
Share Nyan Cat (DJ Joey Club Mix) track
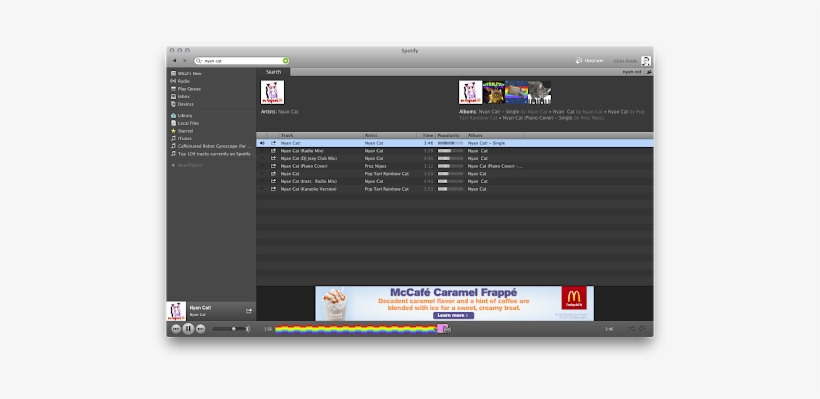[273, 158]
